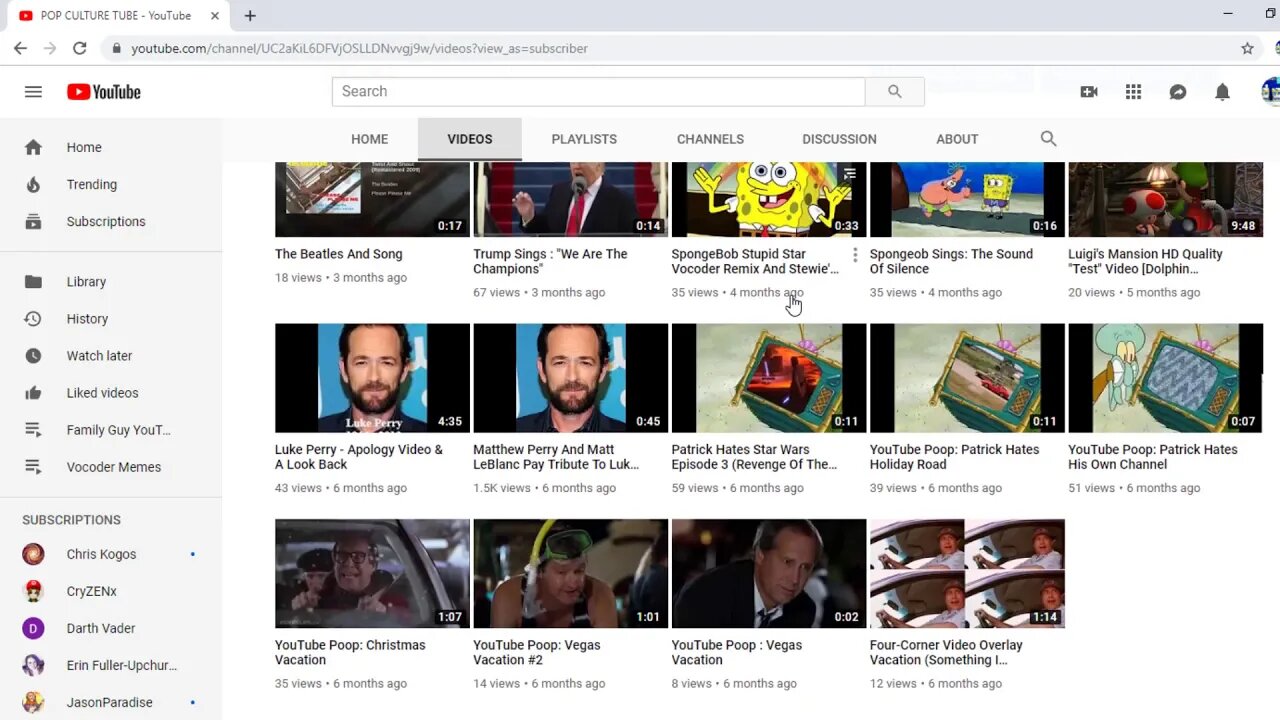The image size is (1280, 720).
Task: Switch to the HOME channel tab
Action: 369,139
